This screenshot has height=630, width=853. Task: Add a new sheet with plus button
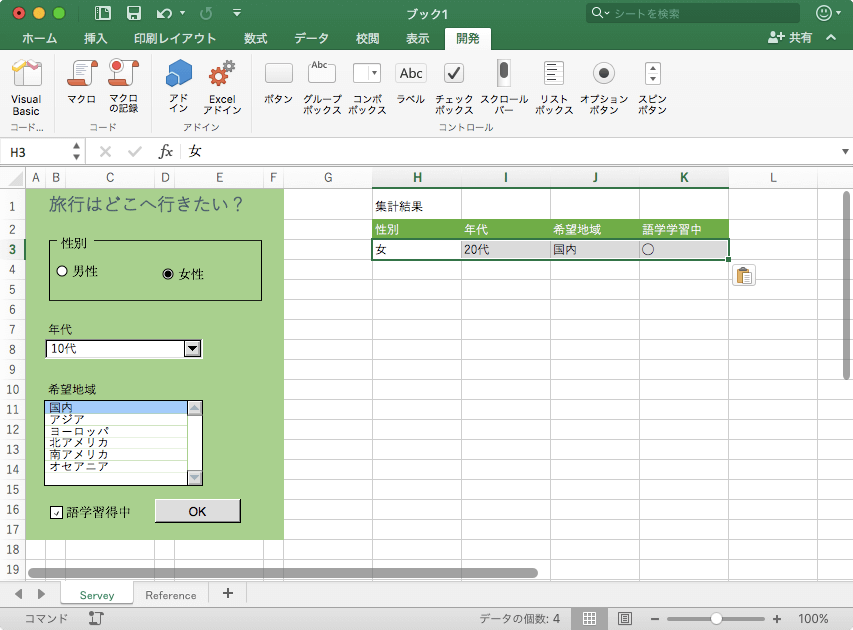pyautogui.click(x=228, y=594)
